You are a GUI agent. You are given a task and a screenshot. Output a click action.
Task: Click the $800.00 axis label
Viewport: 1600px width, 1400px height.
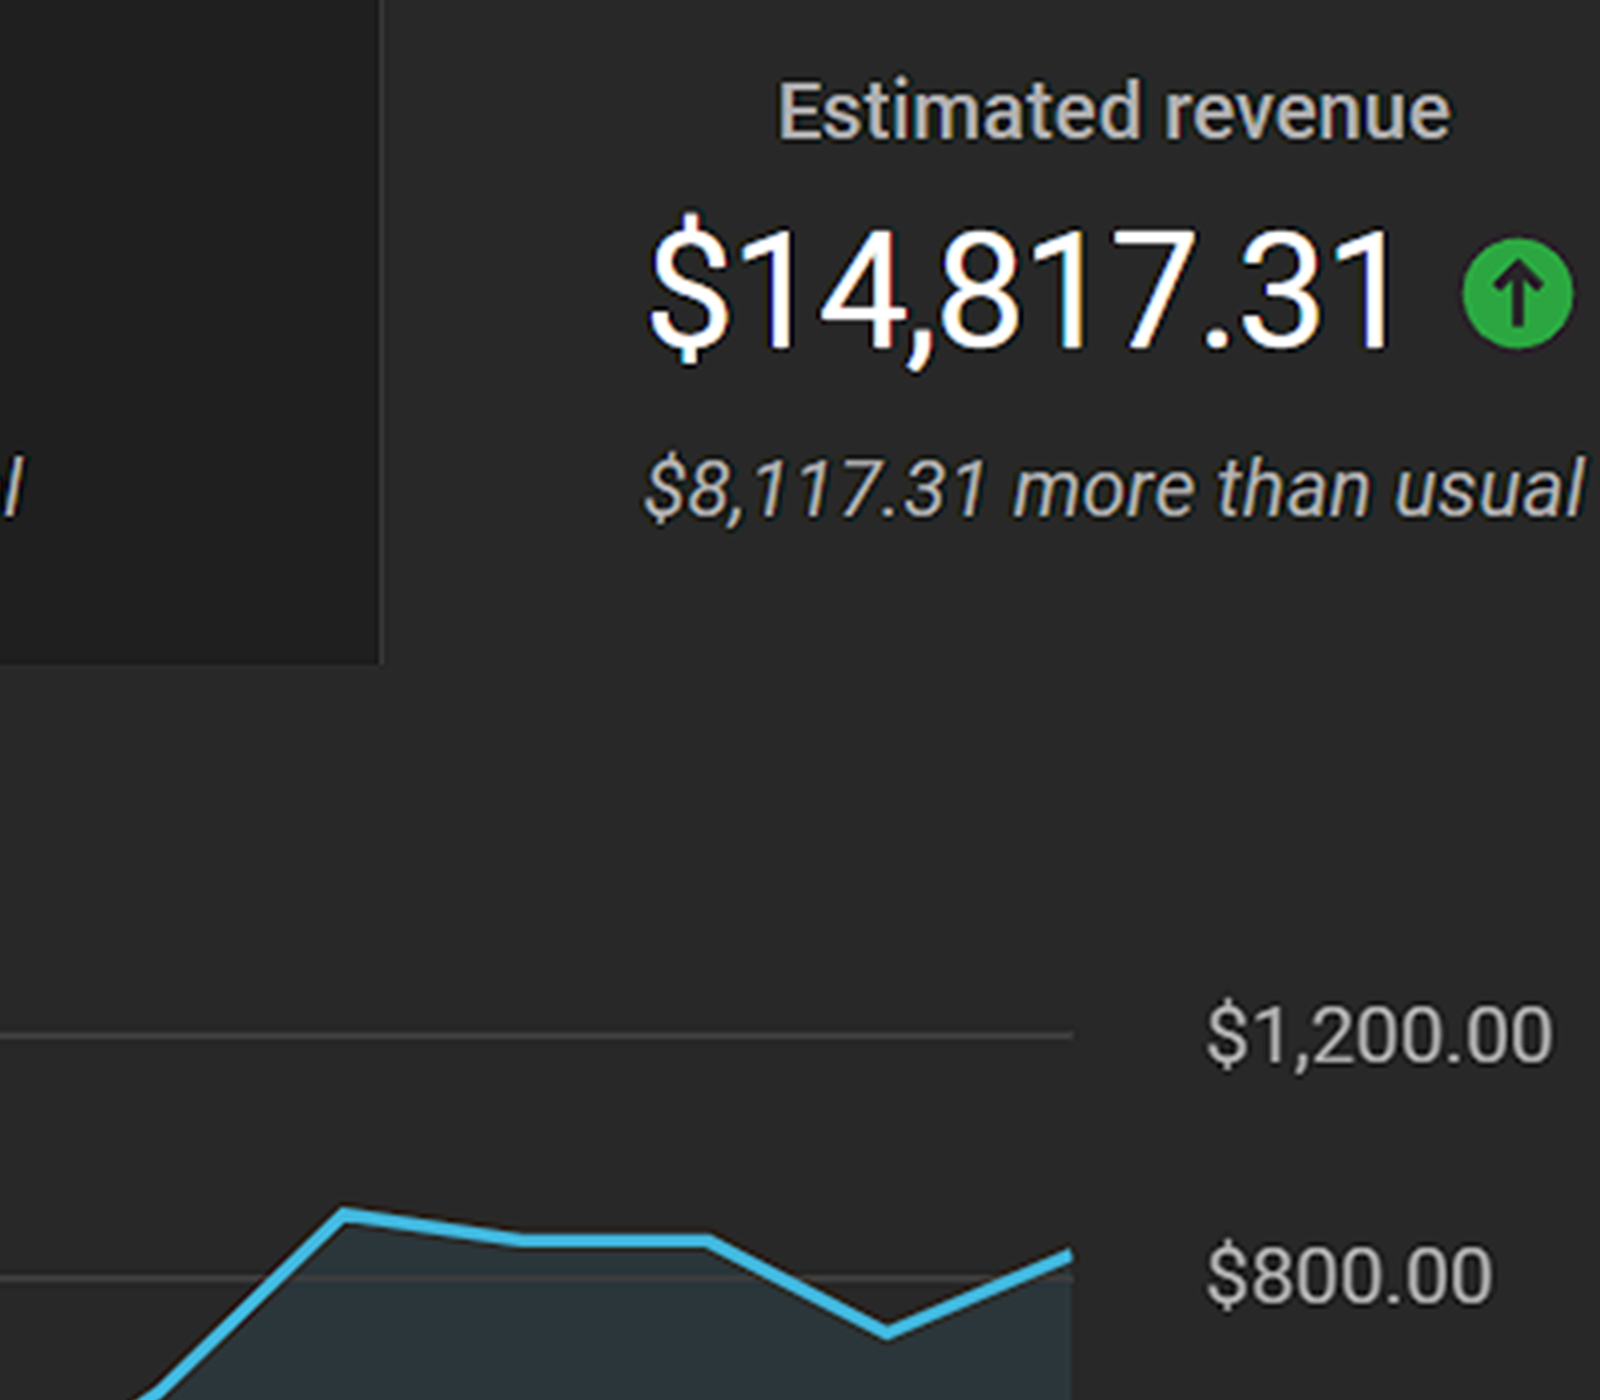coord(1349,1276)
